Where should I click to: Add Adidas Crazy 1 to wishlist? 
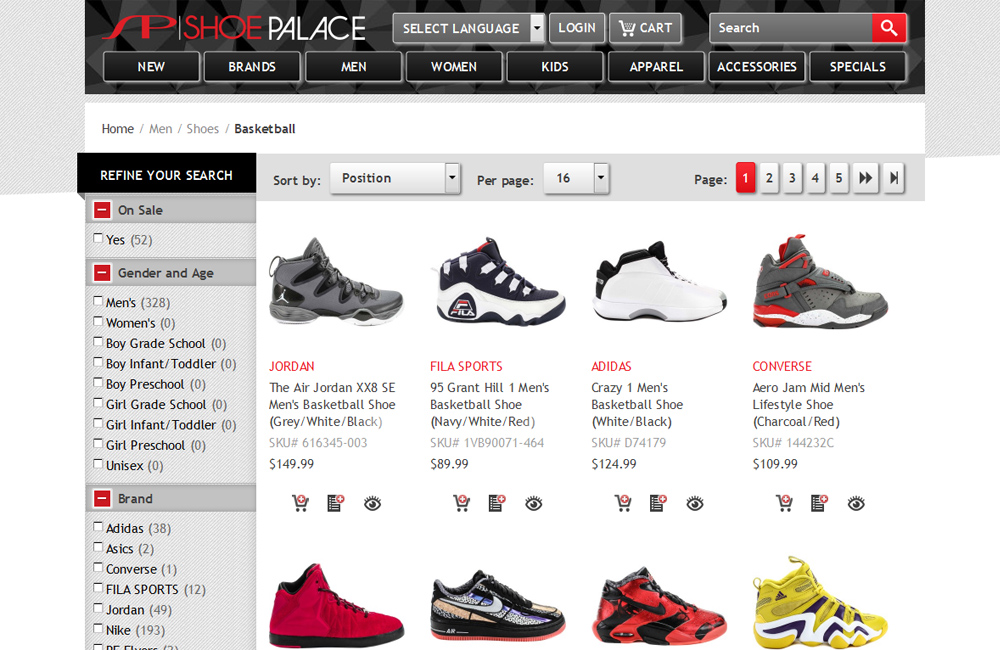659,503
